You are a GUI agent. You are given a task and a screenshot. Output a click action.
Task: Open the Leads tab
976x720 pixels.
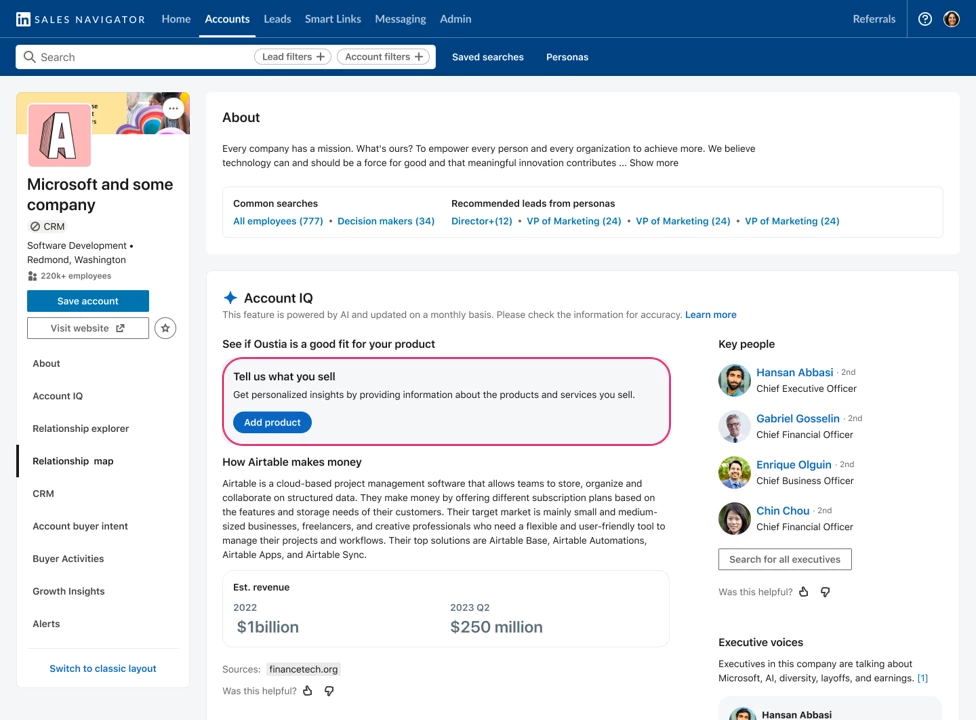277,19
